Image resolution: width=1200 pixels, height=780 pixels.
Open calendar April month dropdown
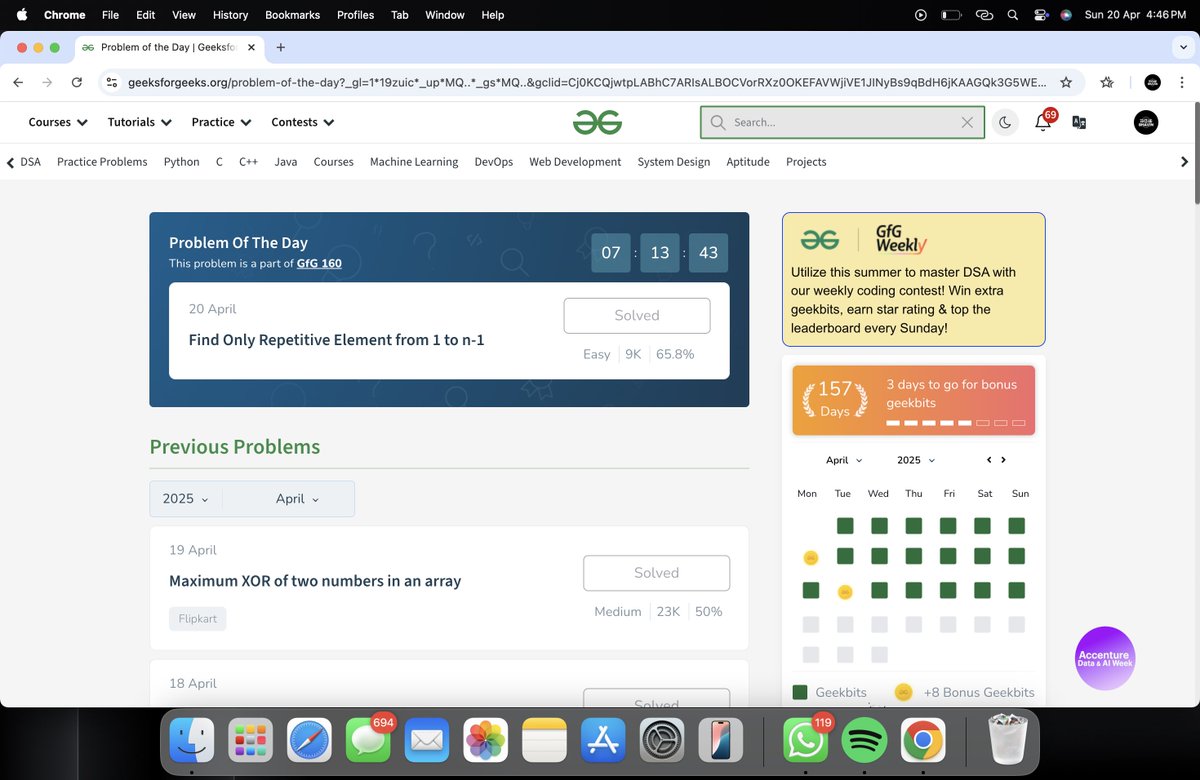(x=844, y=460)
